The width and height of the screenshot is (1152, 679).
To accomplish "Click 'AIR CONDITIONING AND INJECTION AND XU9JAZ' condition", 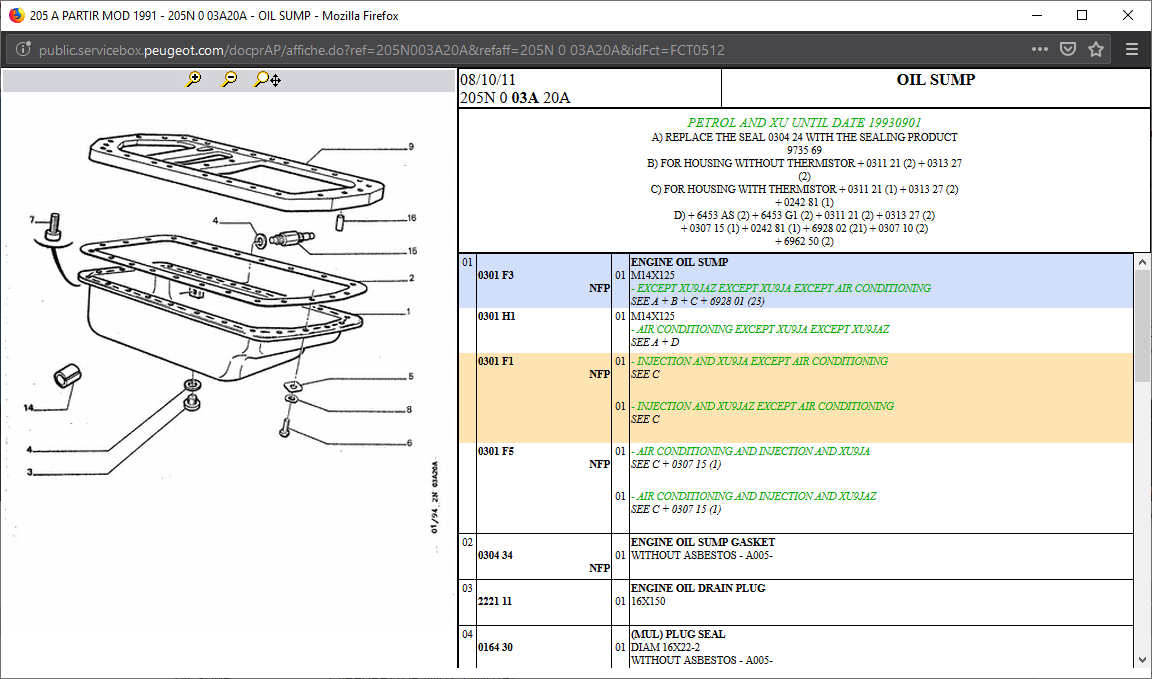I will click(x=754, y=496).
